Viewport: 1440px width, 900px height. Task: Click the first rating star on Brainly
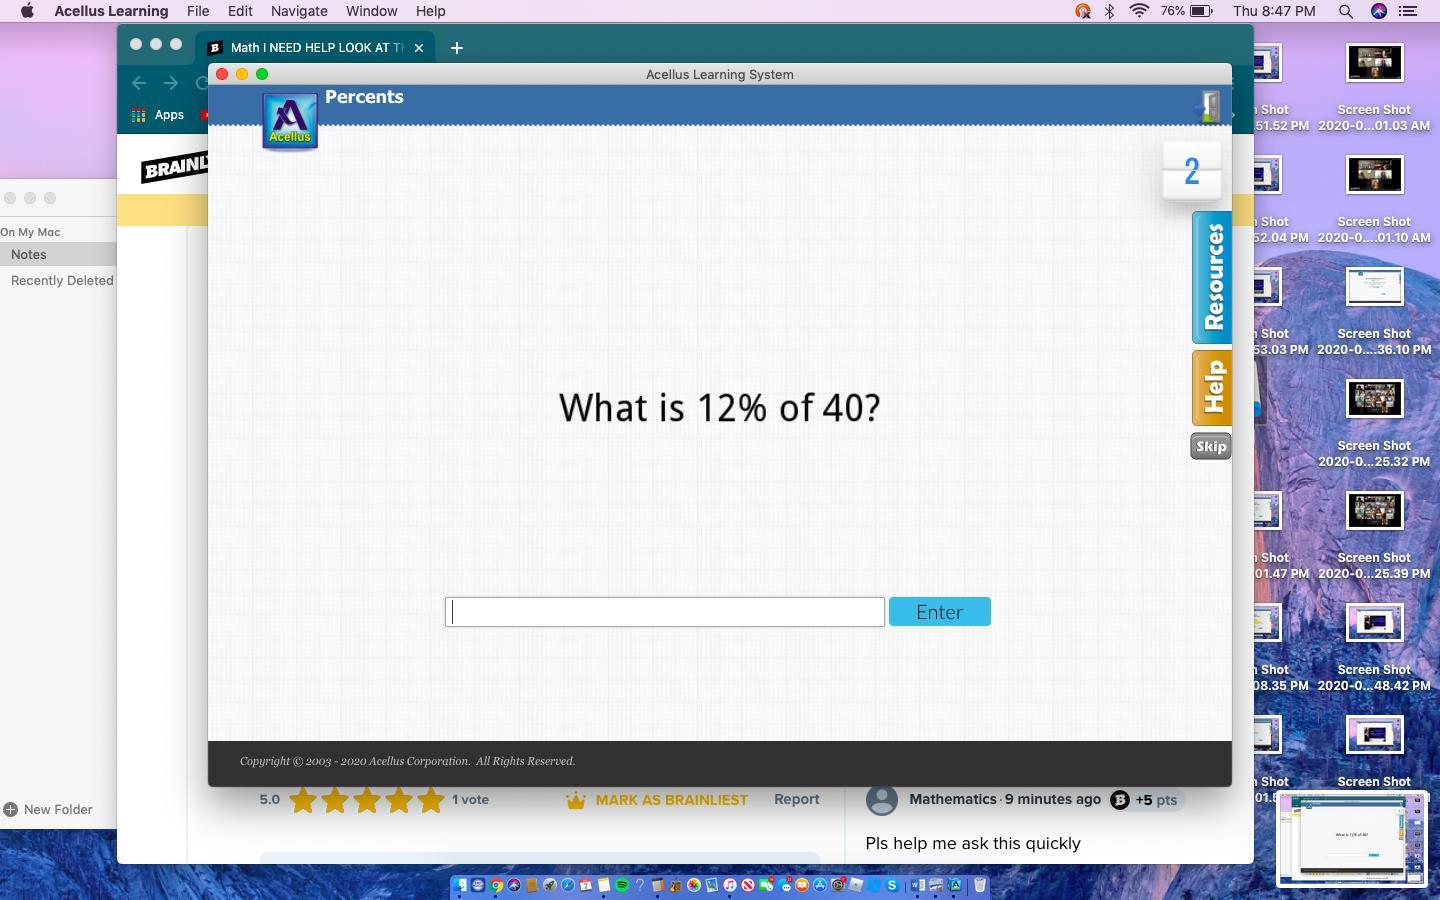303,800
